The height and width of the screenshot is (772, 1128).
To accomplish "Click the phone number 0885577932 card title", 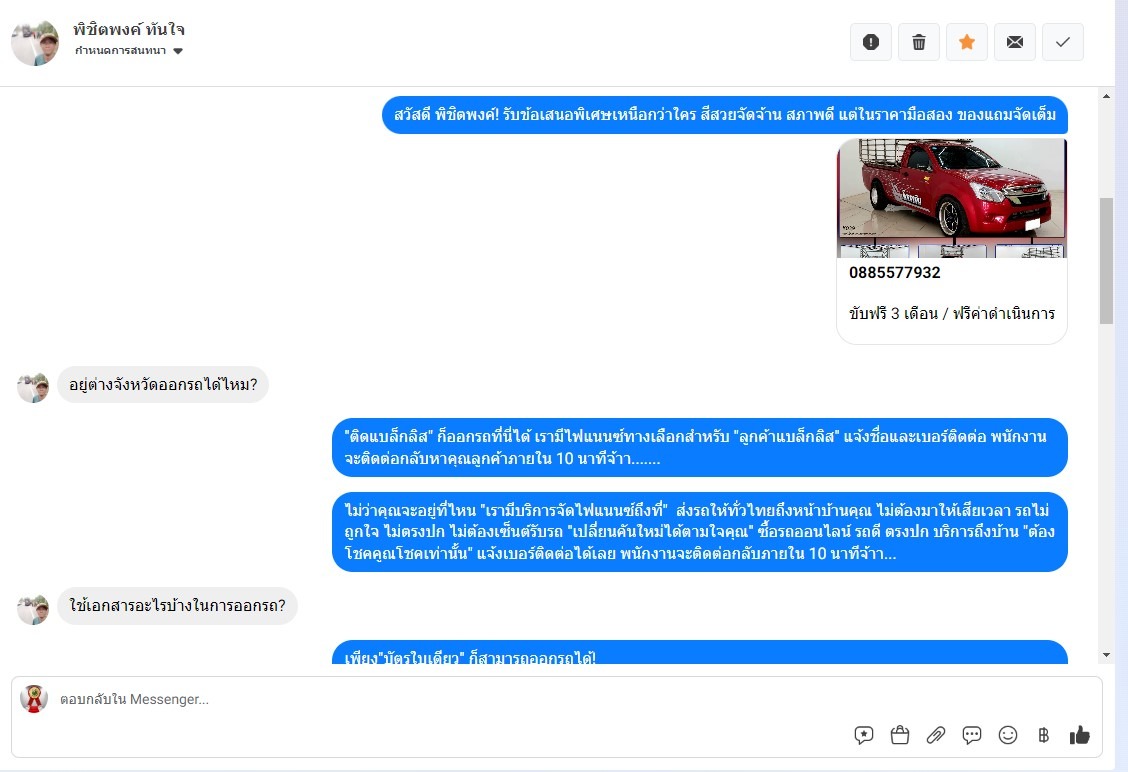I will coord(895,273).
